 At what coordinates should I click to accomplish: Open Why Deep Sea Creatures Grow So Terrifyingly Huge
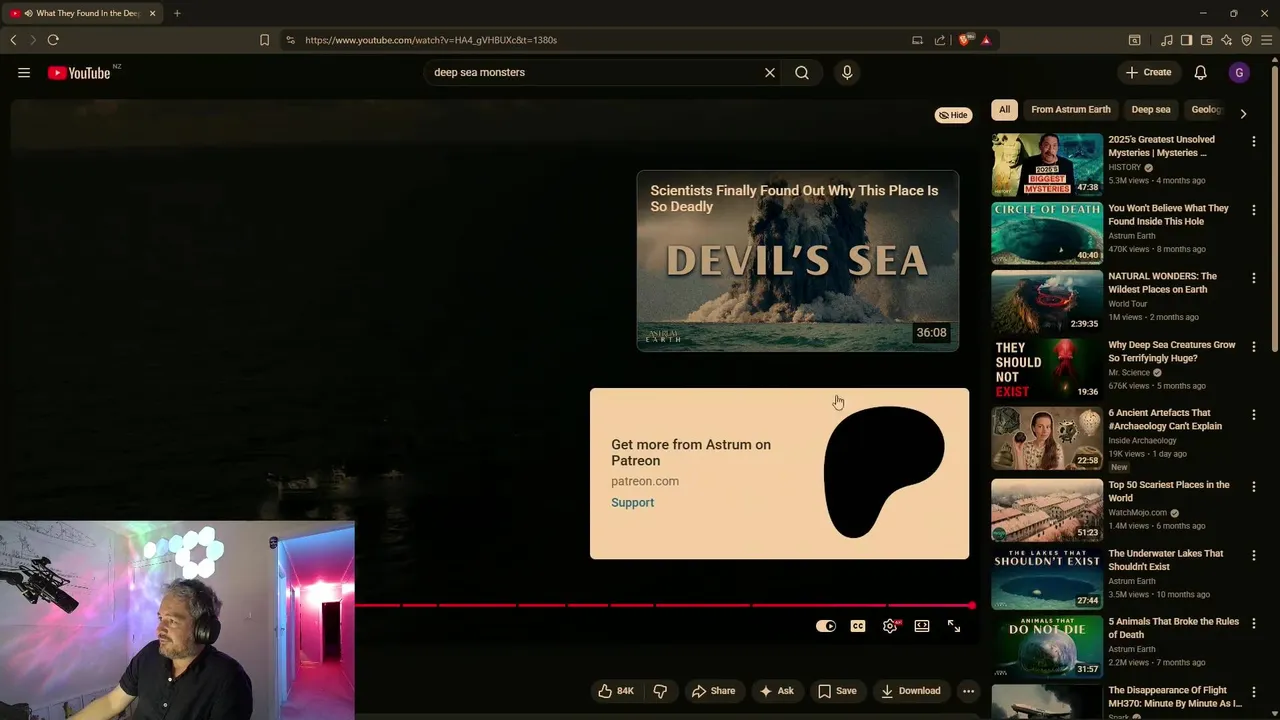(1172, 351)
